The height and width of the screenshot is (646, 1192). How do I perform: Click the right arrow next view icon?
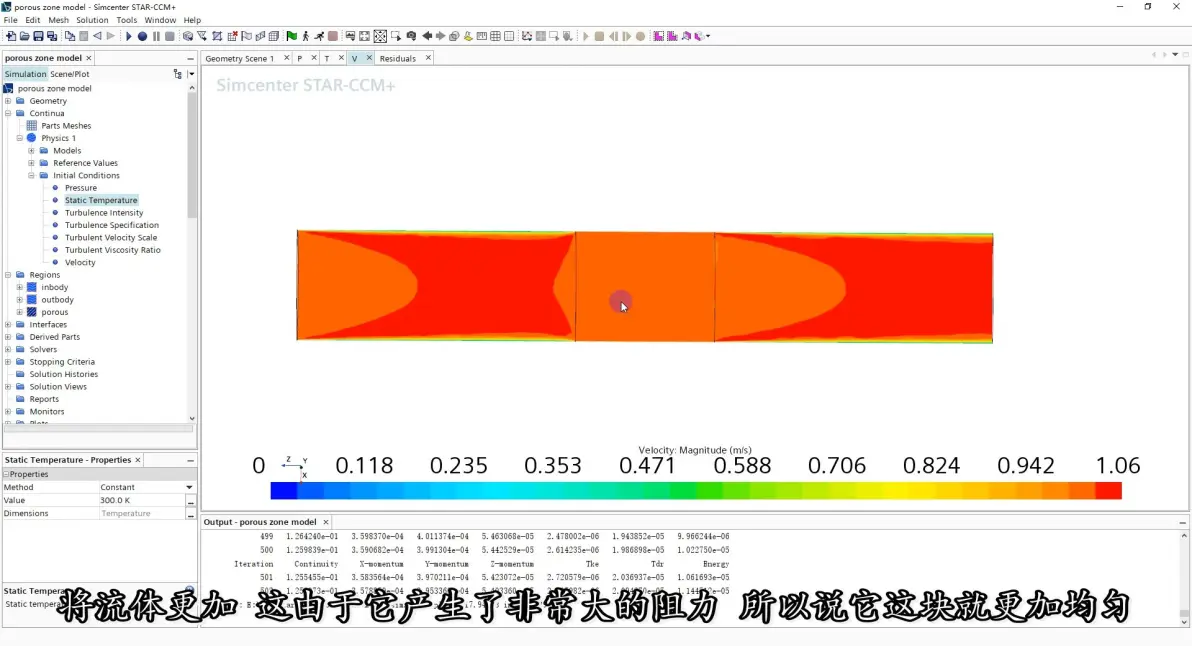440,36
